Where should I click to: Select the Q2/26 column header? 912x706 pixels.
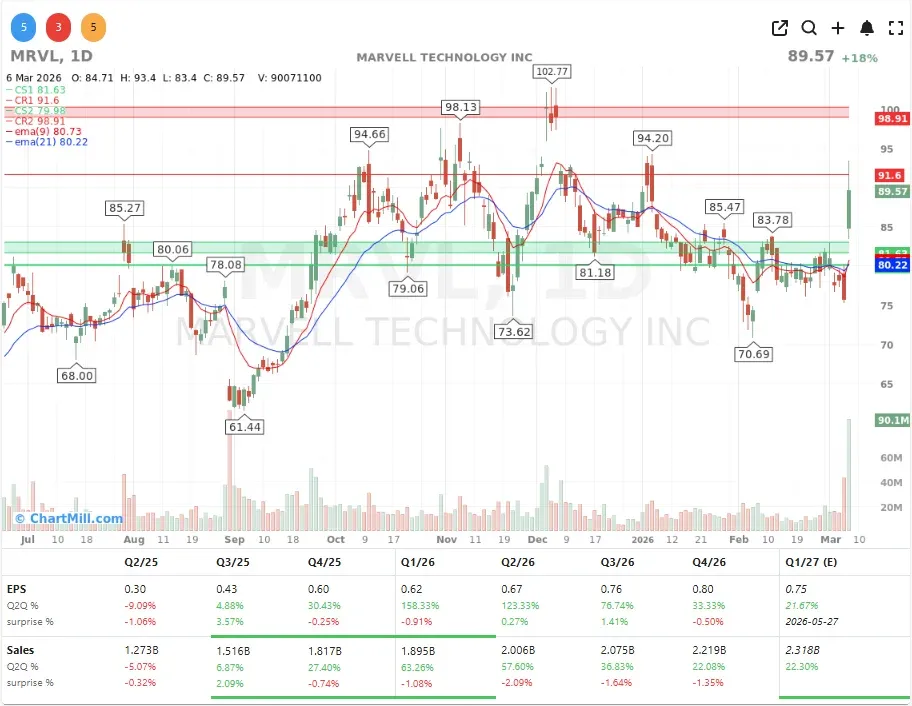[x=516, y=562]
